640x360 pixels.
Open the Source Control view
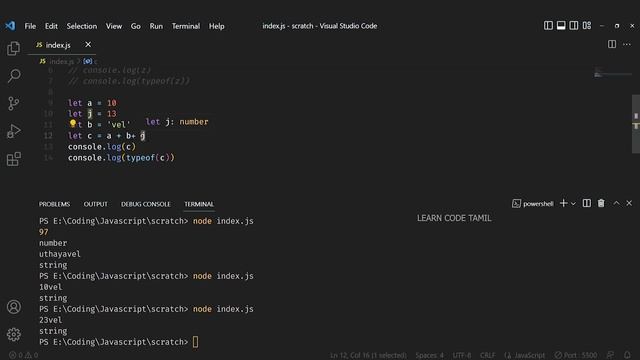pos(13,103)
